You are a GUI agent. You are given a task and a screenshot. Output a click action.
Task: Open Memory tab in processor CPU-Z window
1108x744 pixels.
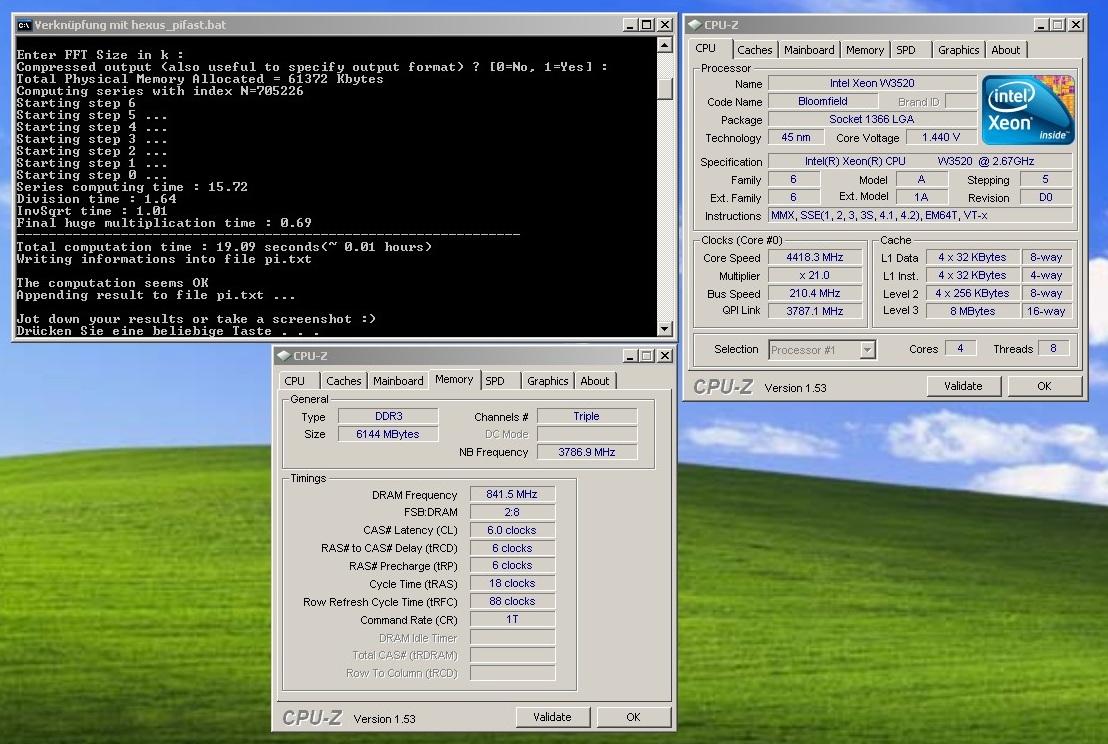pos(864,50)
